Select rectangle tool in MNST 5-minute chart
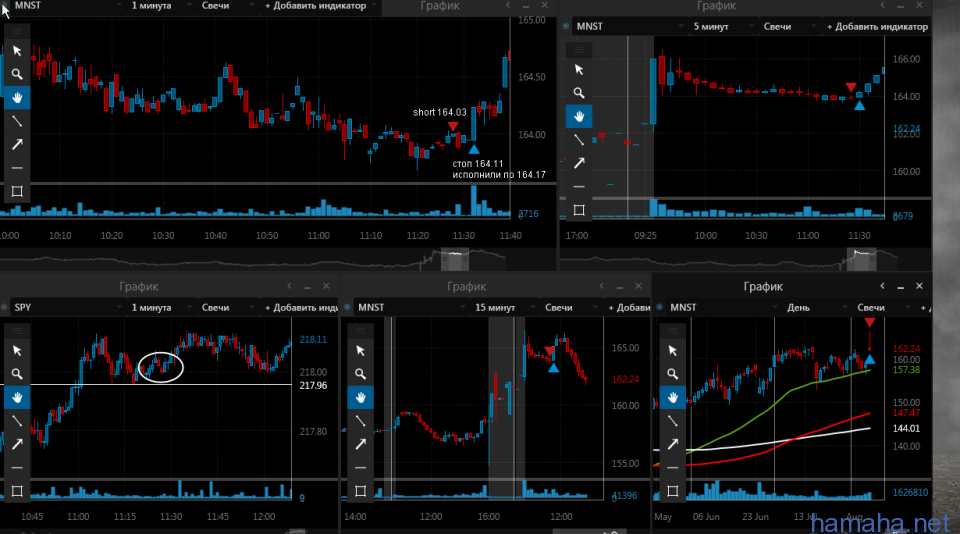The height and width of the screenshot is (534, 960). tap(579, 210)
